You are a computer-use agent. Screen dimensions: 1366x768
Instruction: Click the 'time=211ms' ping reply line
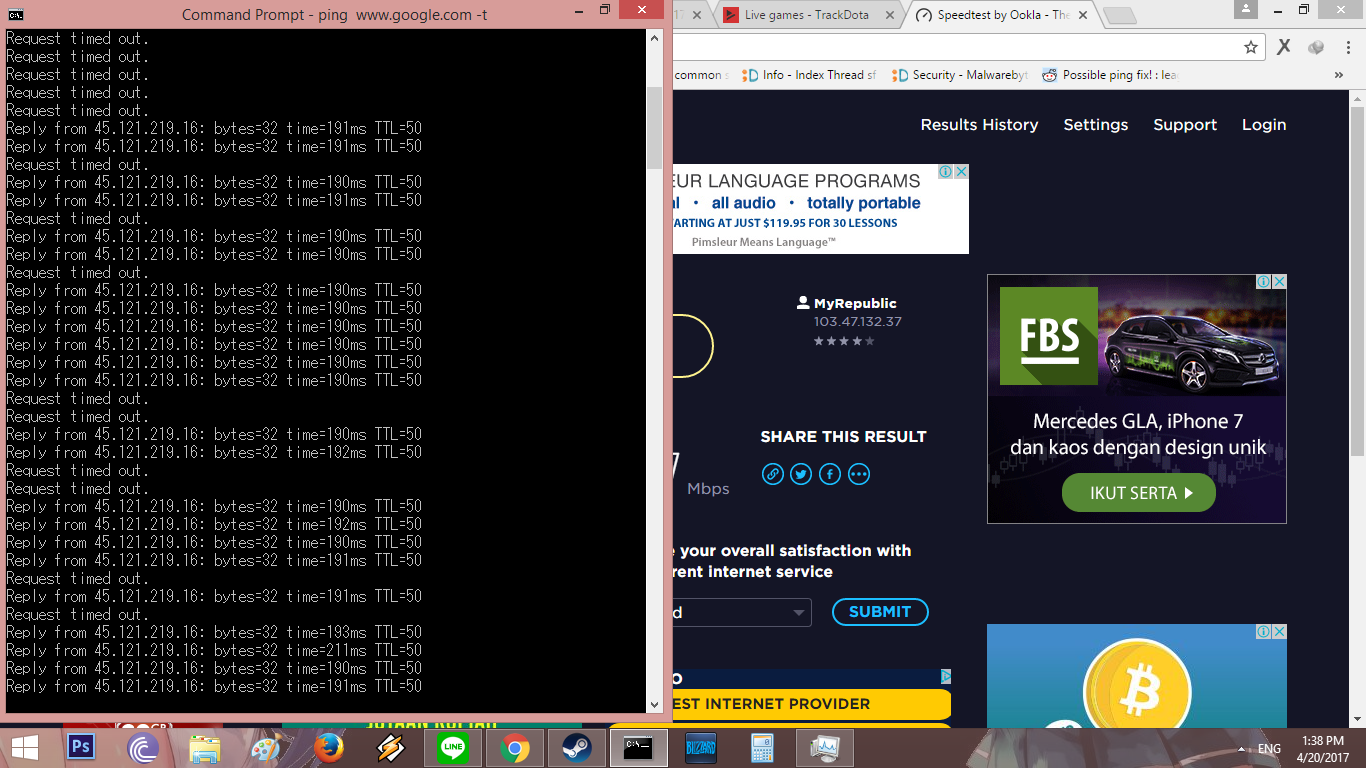click(214, 650)
